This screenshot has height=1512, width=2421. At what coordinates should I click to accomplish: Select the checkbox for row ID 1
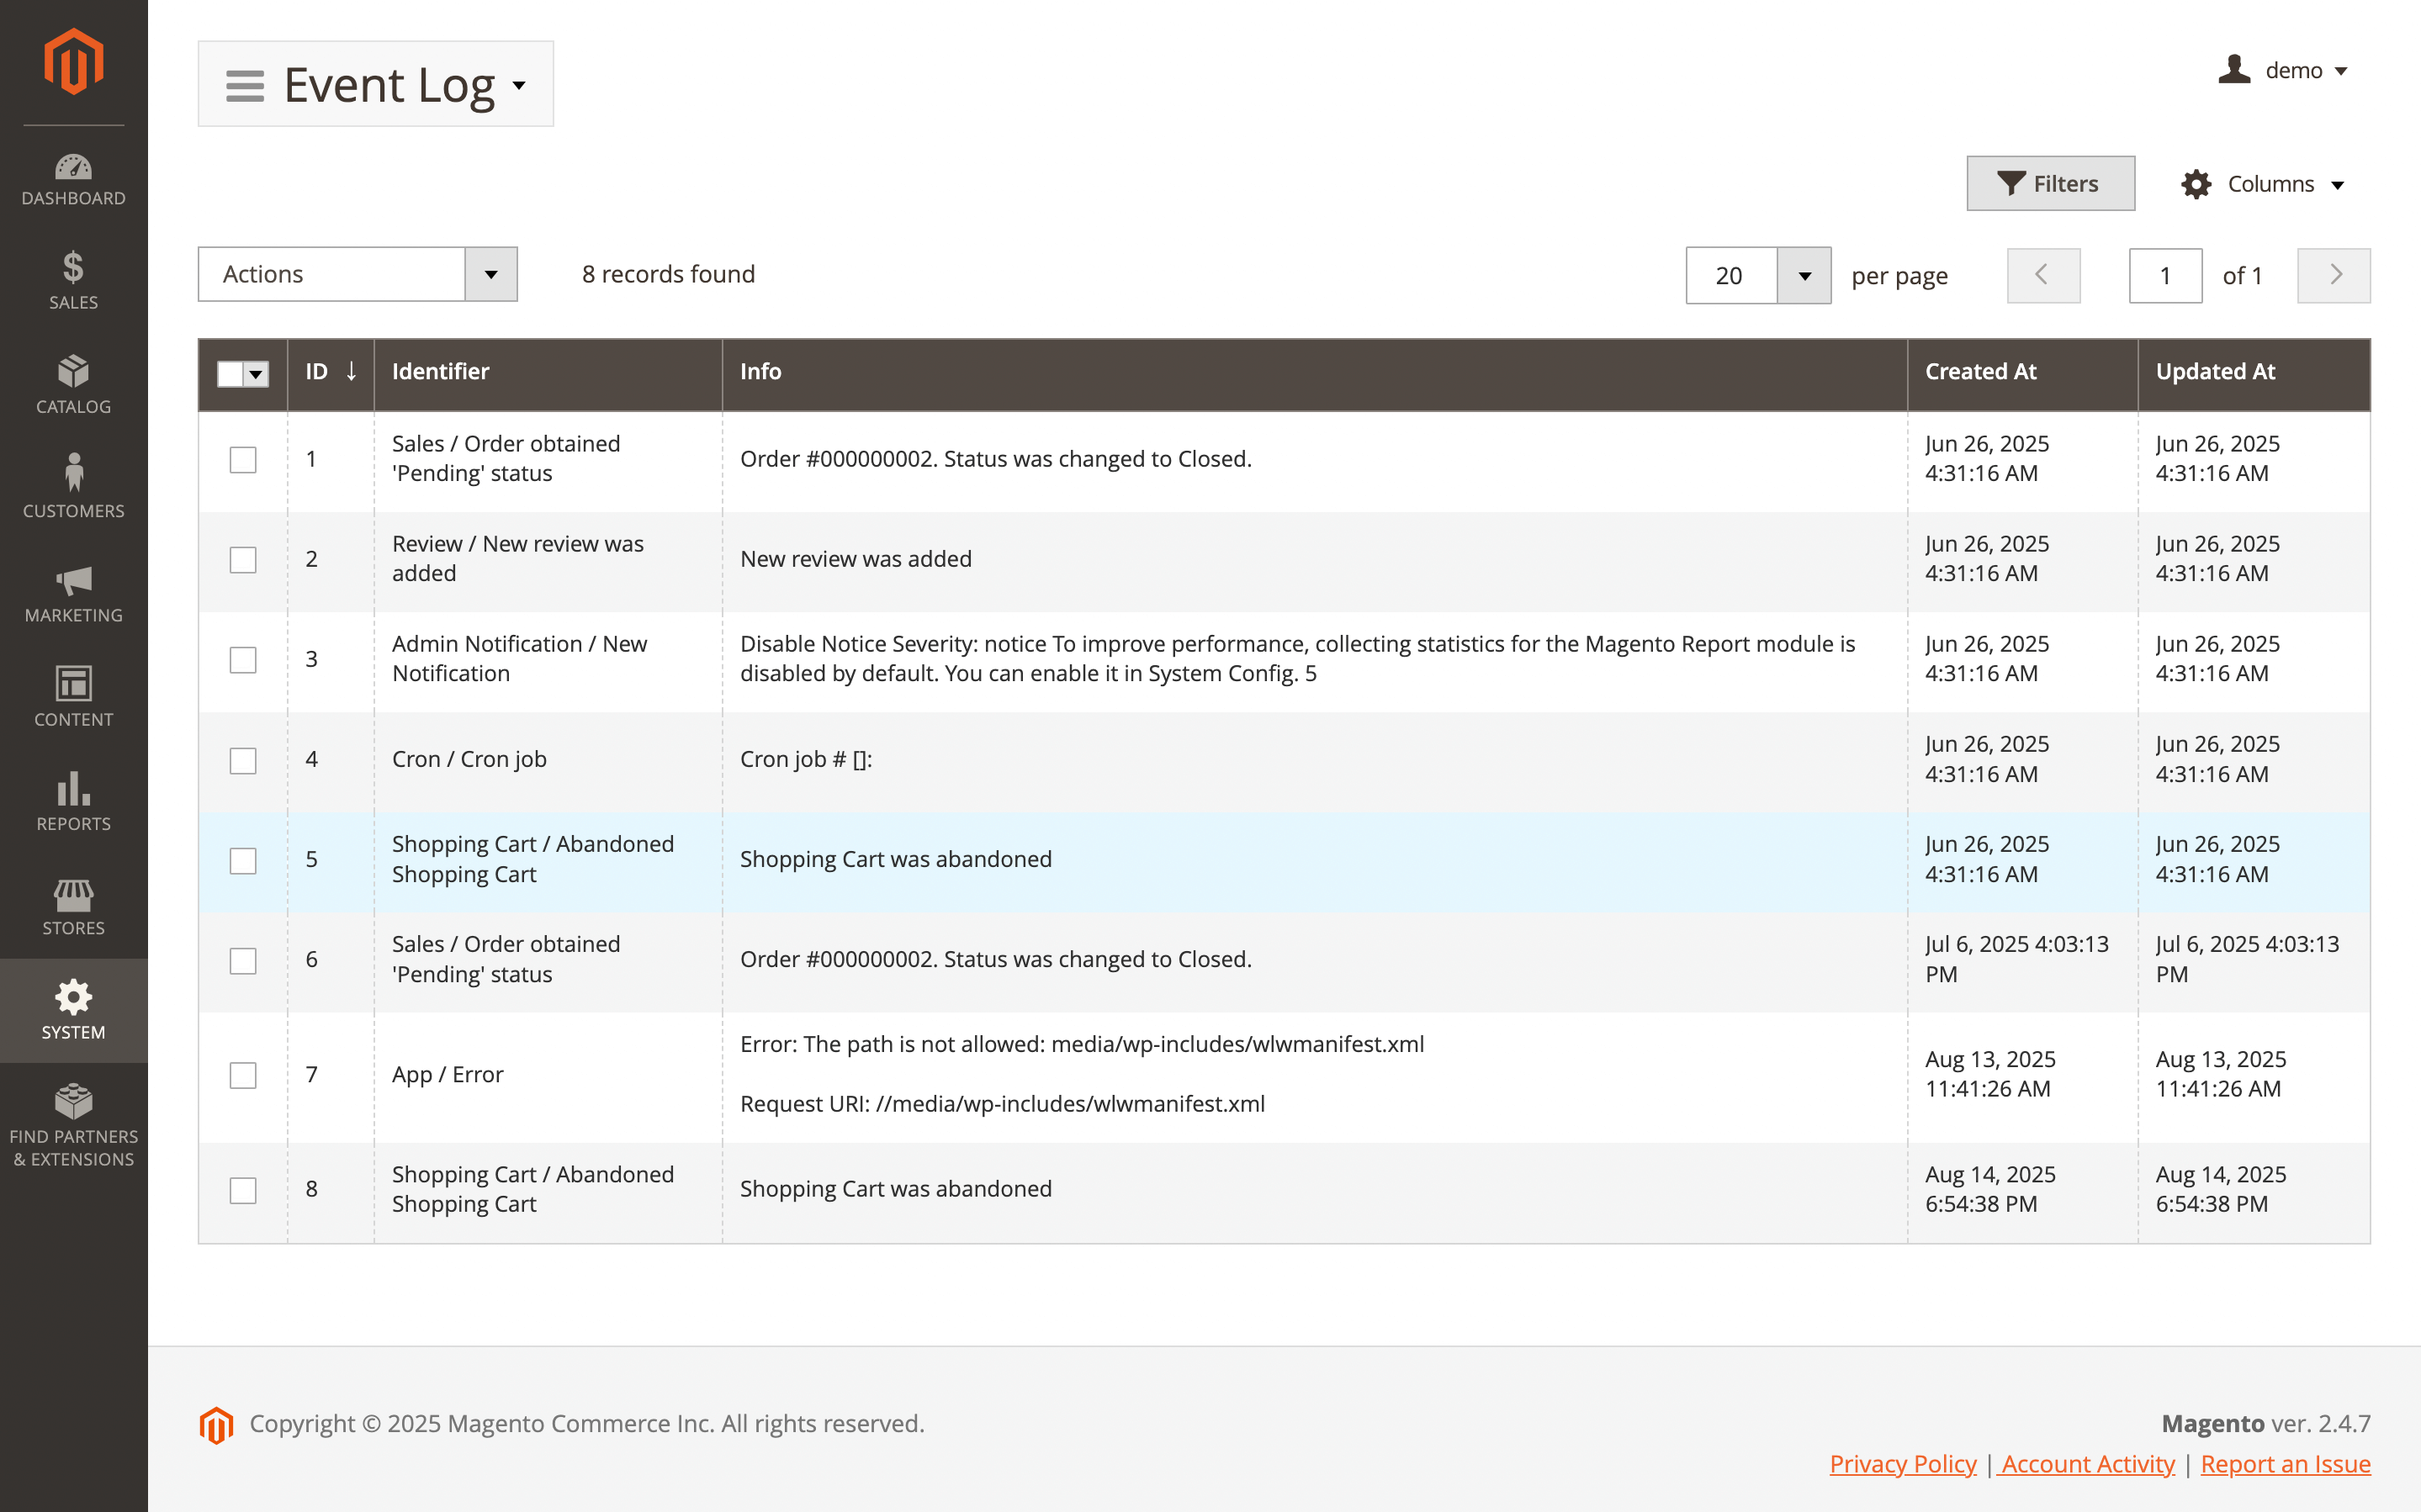[243, 459]
